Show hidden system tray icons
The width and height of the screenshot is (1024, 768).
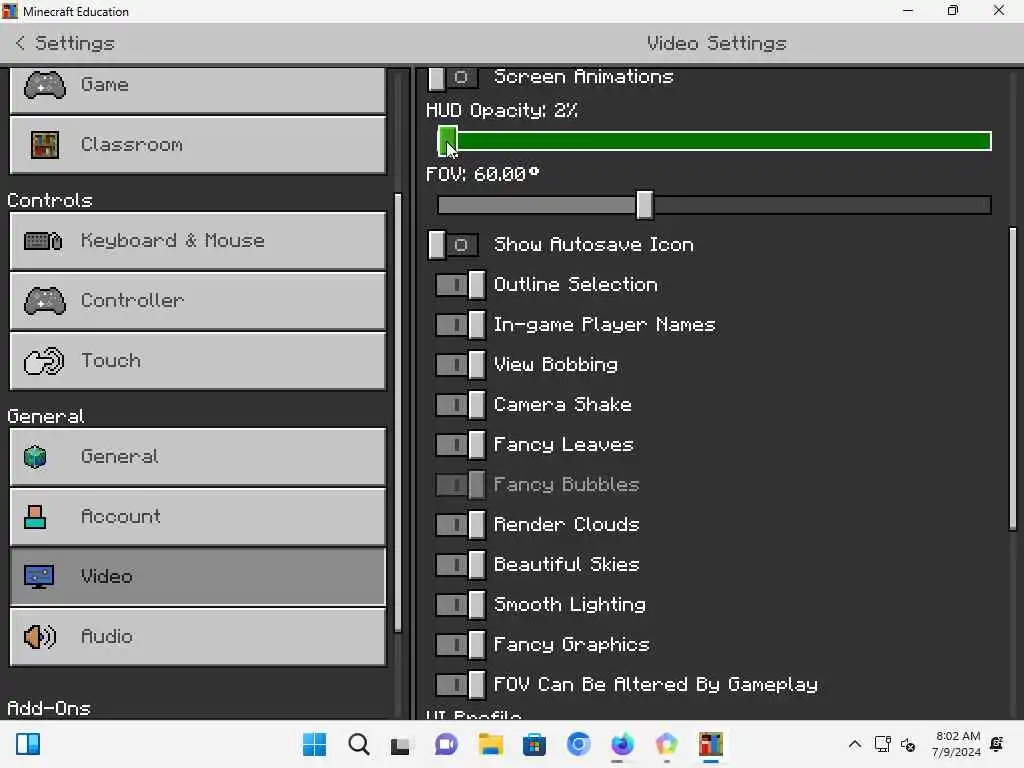point(854,744)
